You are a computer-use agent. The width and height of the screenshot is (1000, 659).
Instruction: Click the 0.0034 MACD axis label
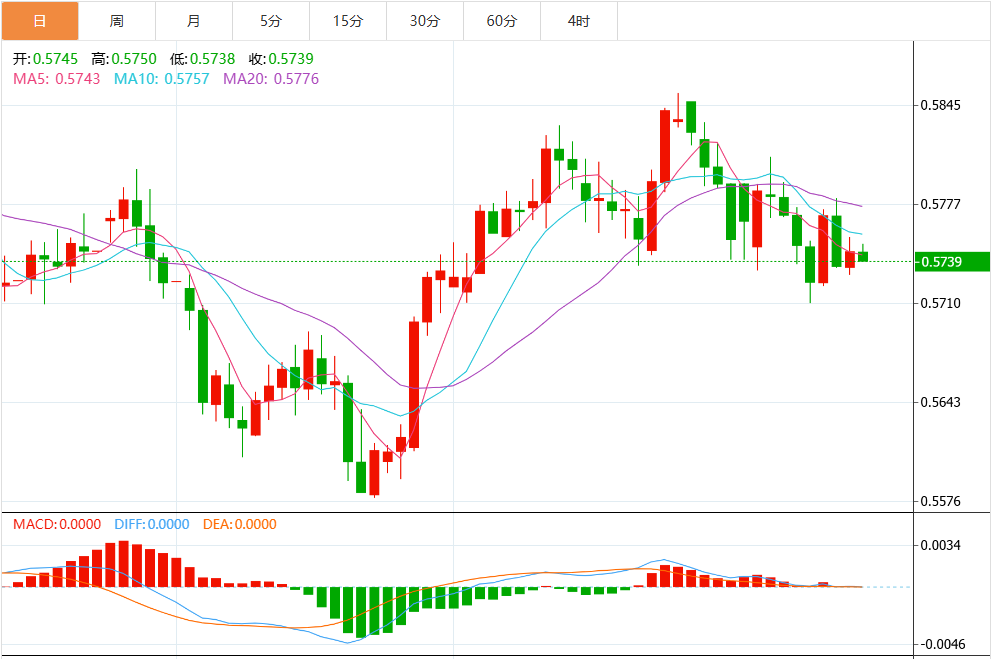pos(940,546)
